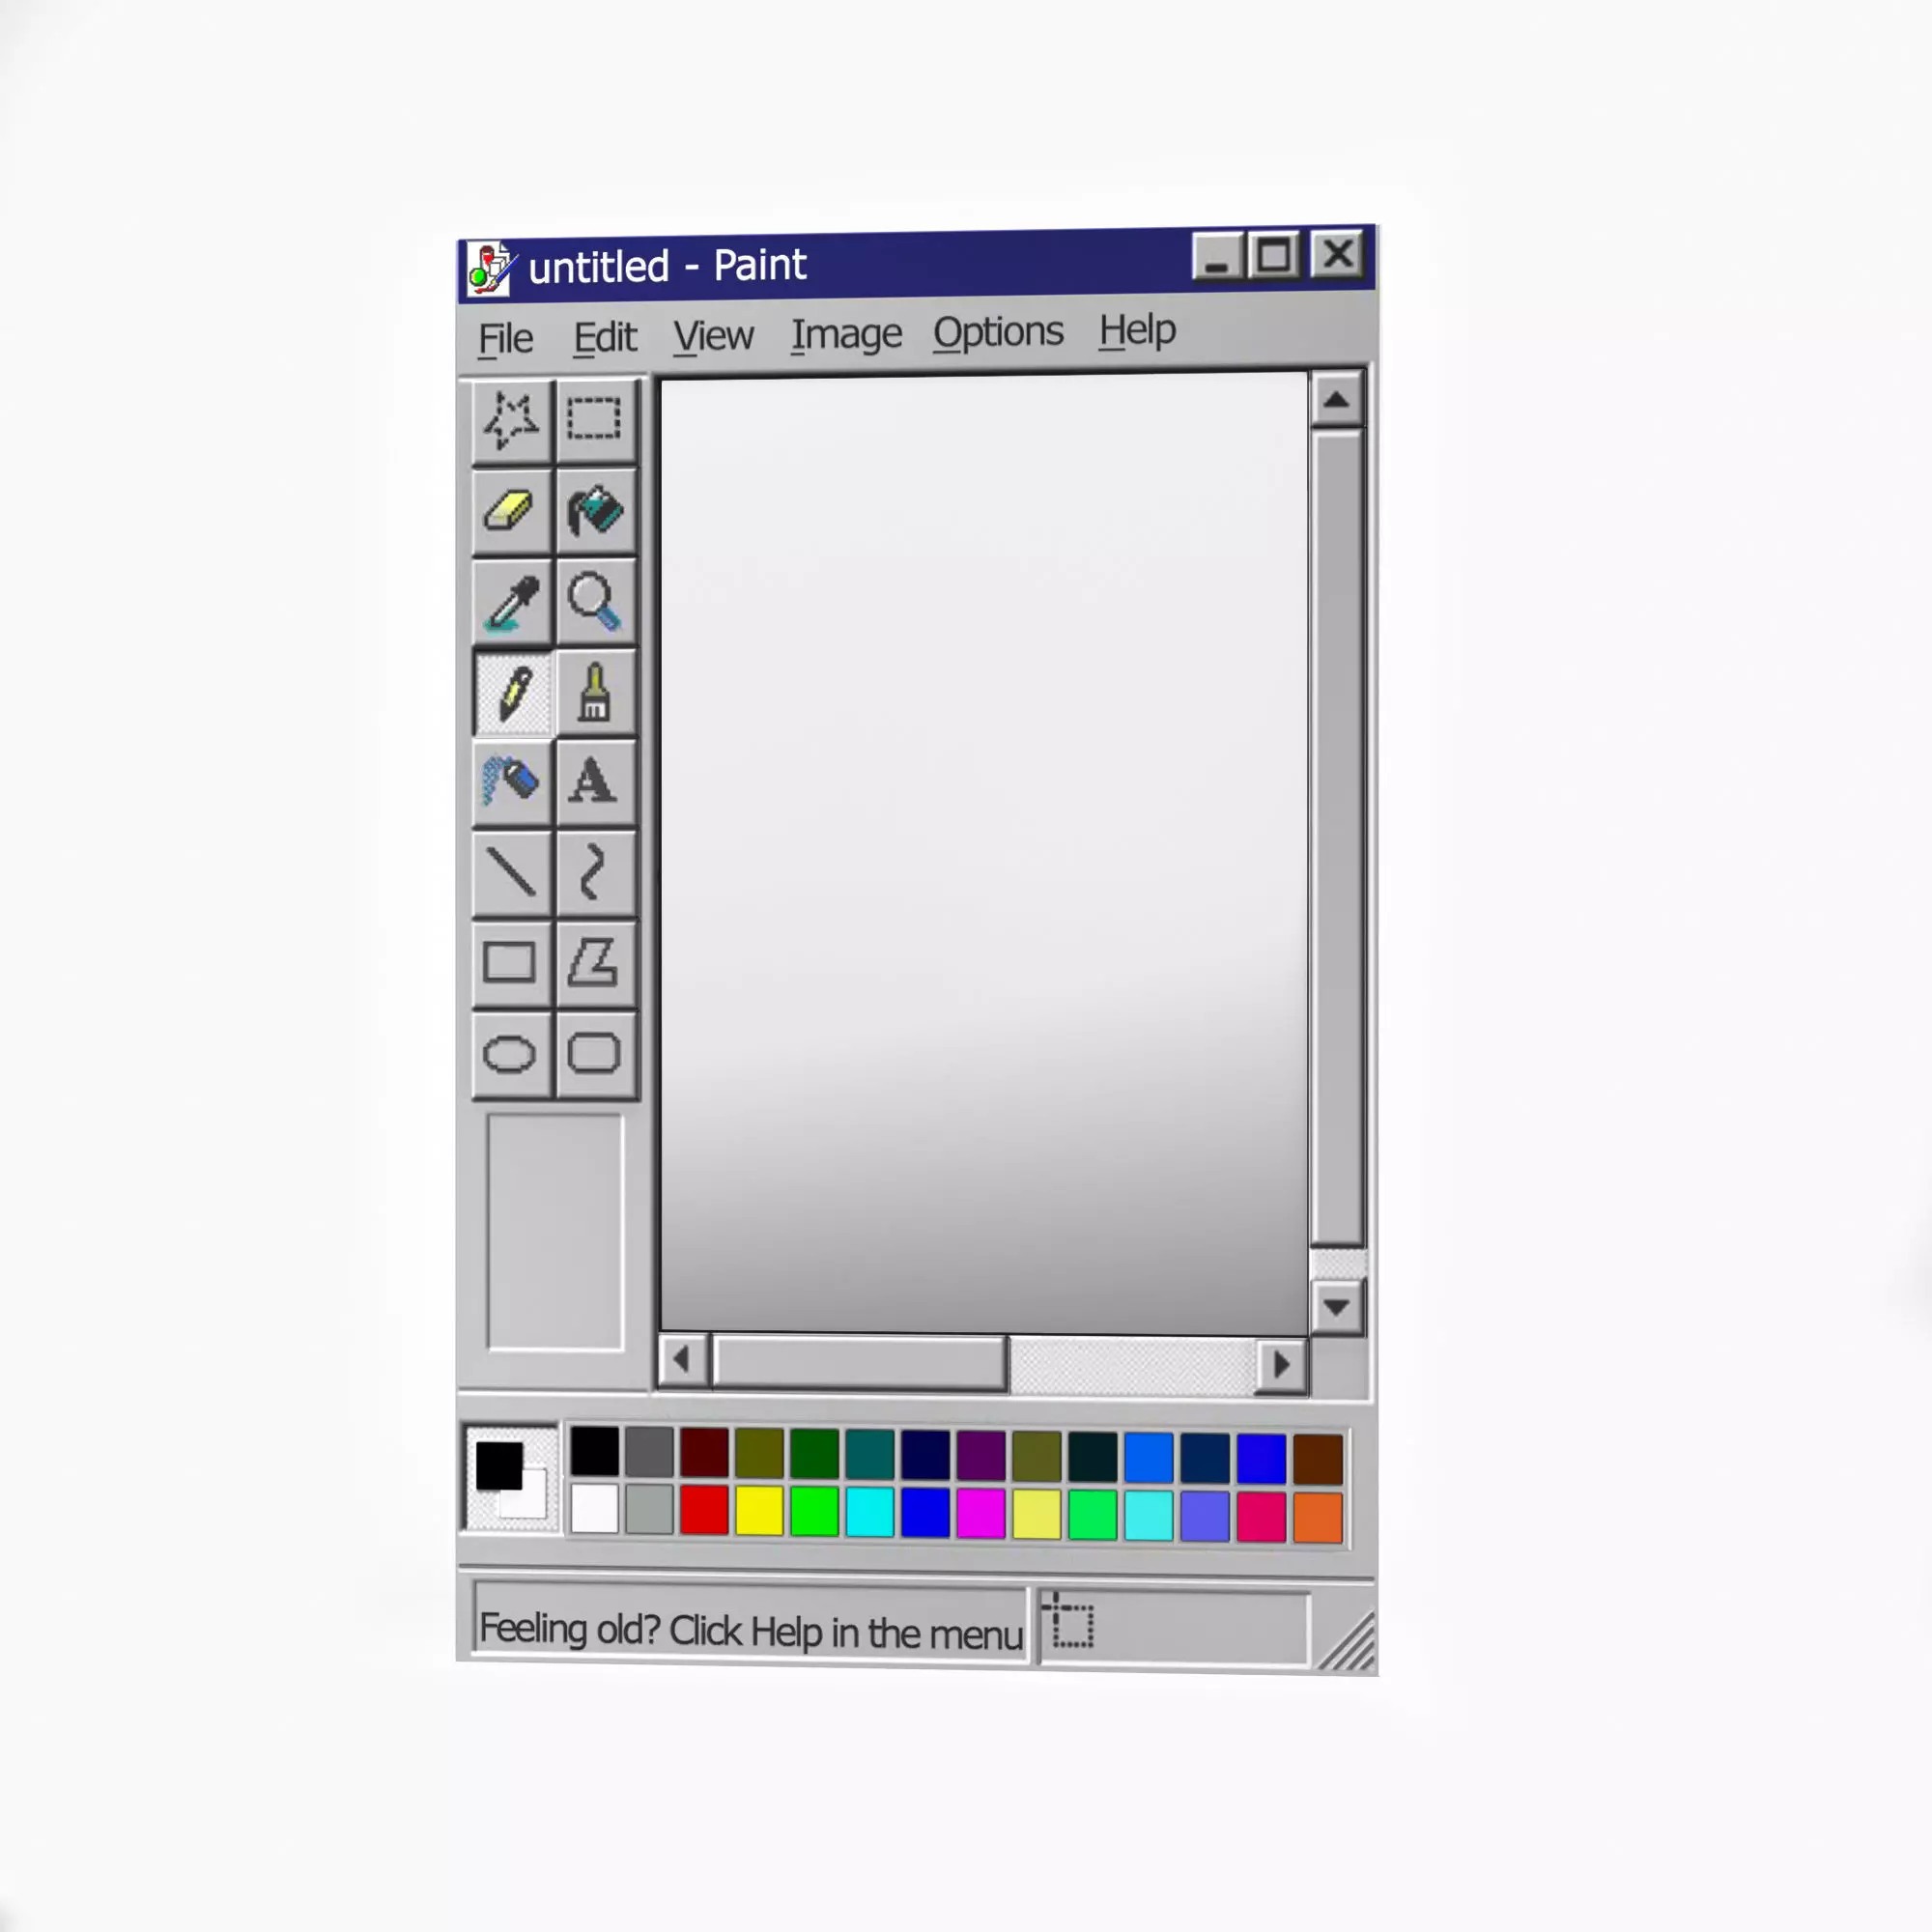Choose the Fill With Color bucket
The width and height of the screenshot is (1932, 1932).
595,510
